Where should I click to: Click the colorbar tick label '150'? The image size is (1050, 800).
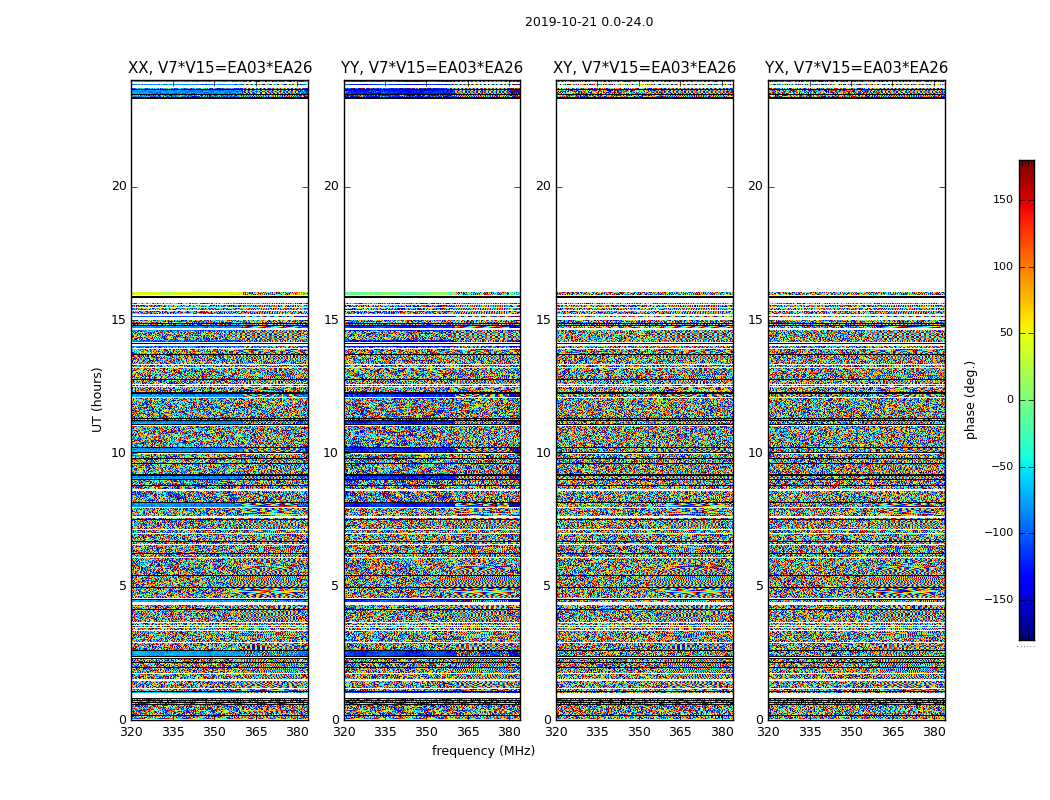(x=1003, y=199)
